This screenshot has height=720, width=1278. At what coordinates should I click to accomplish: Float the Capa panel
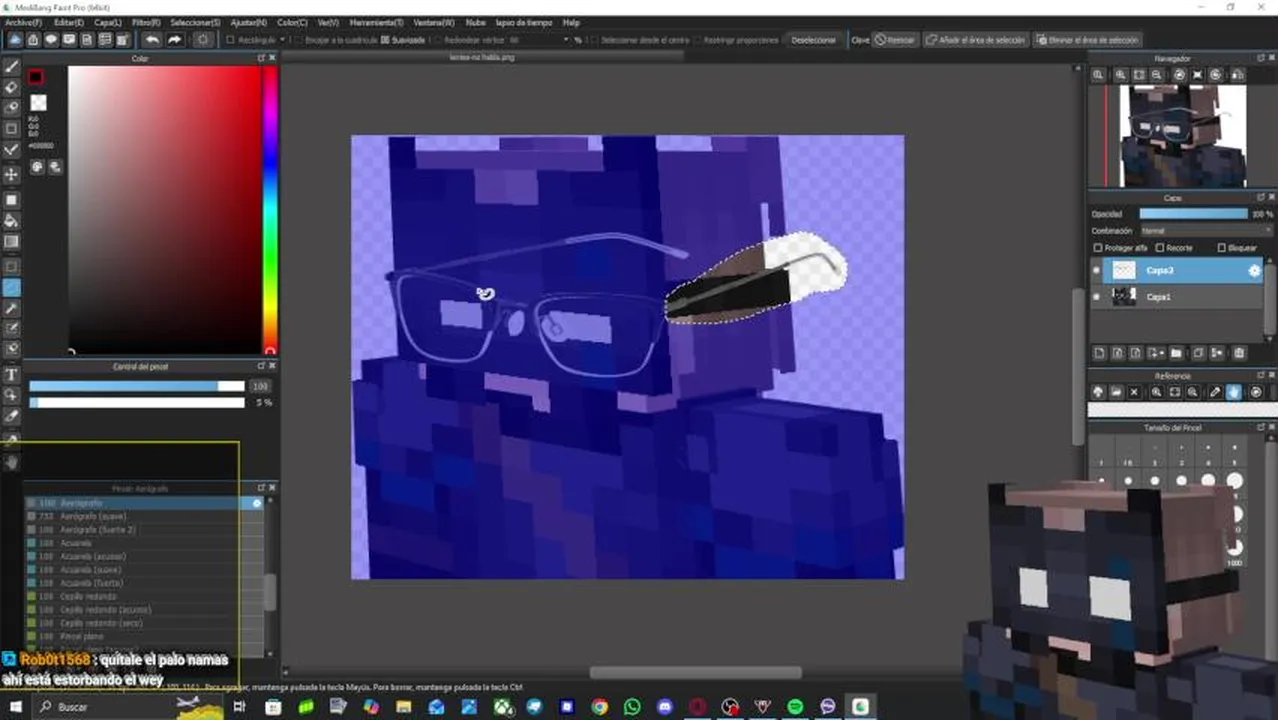1261,198
